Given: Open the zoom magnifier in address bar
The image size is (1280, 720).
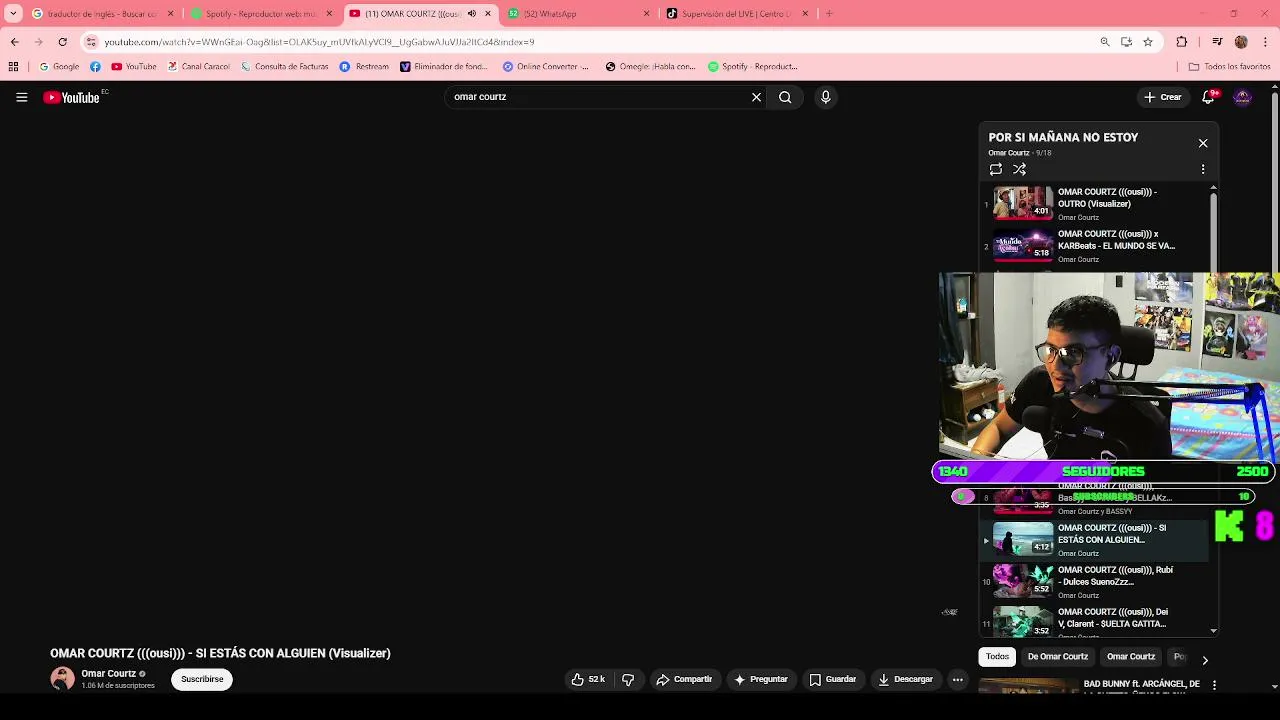Looking at the screenshot, I should click(1105, 42).
